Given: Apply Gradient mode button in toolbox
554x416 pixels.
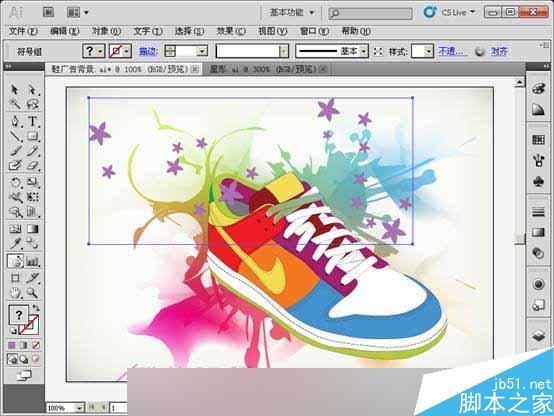Looking at the screenshot, I should click(x=24, y=345).
